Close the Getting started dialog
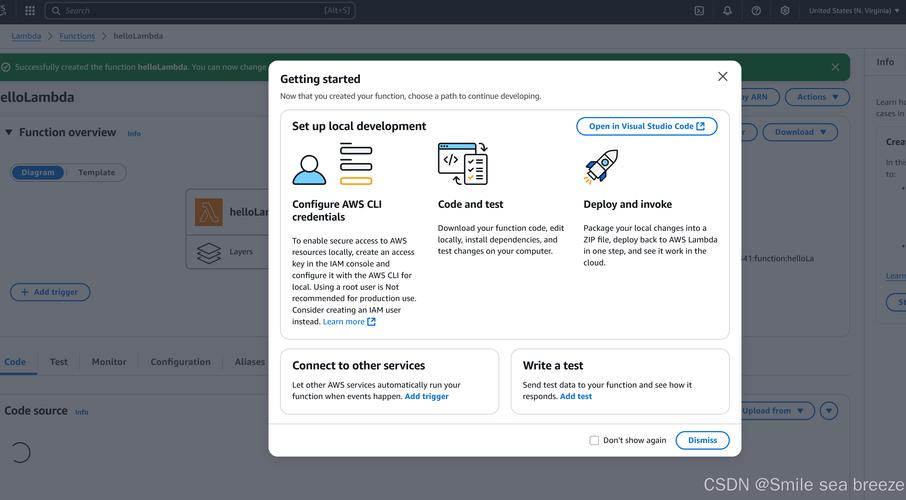 [722, 77]
